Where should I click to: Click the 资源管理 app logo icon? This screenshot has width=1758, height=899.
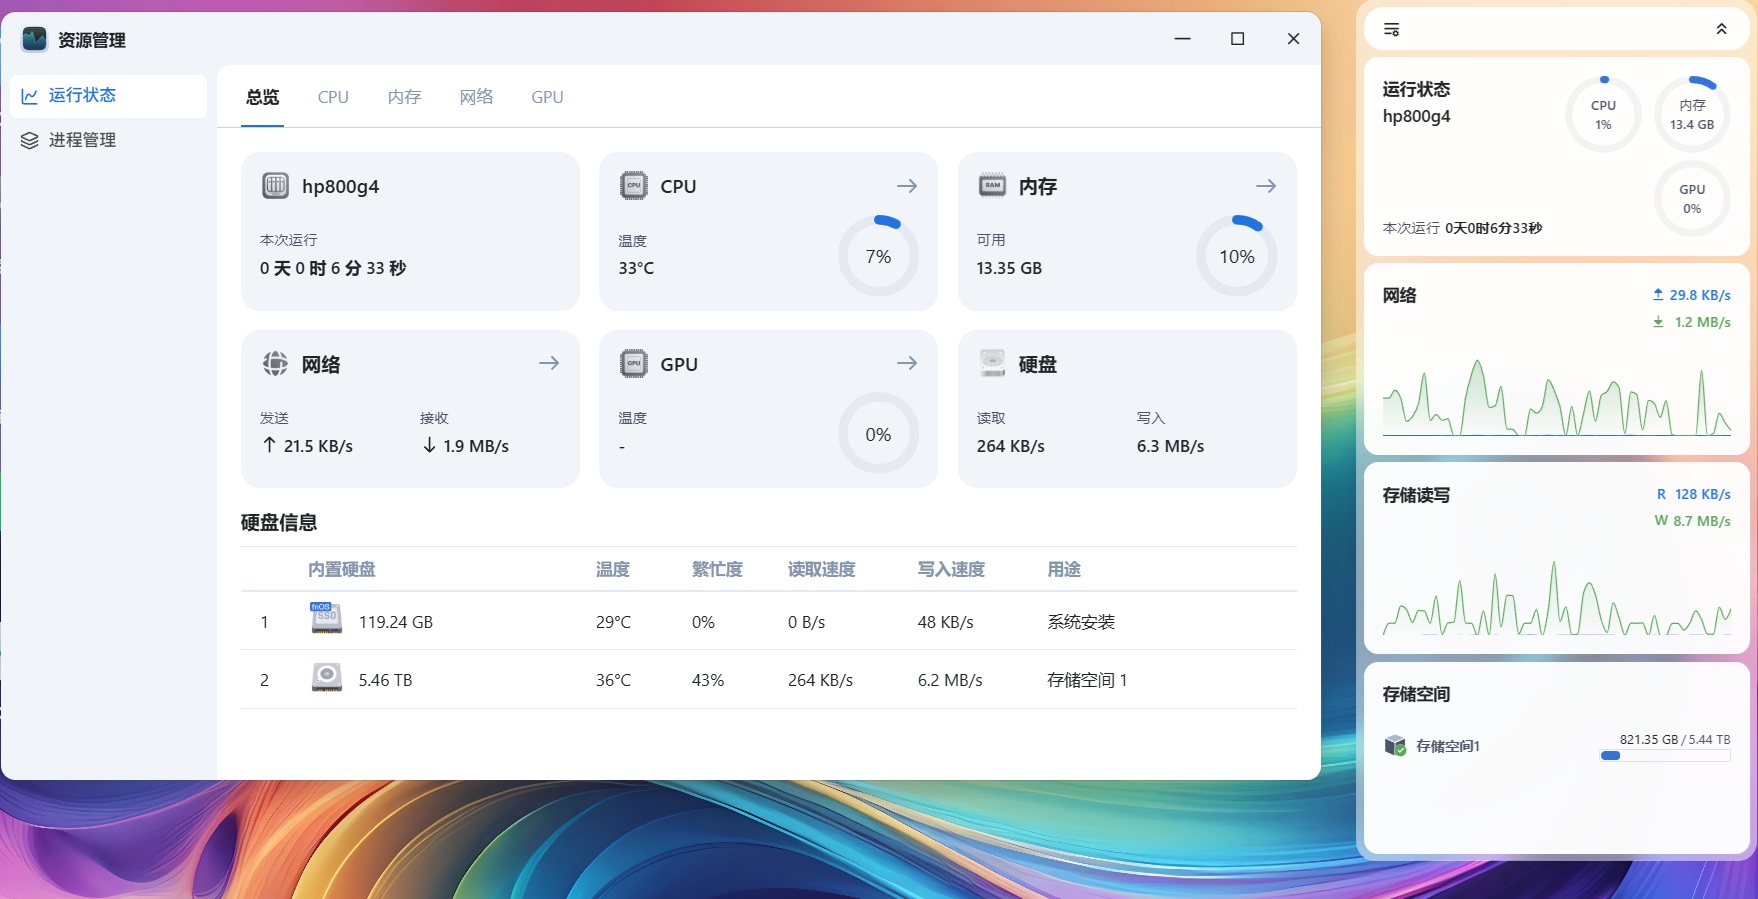tap(35, 39)
